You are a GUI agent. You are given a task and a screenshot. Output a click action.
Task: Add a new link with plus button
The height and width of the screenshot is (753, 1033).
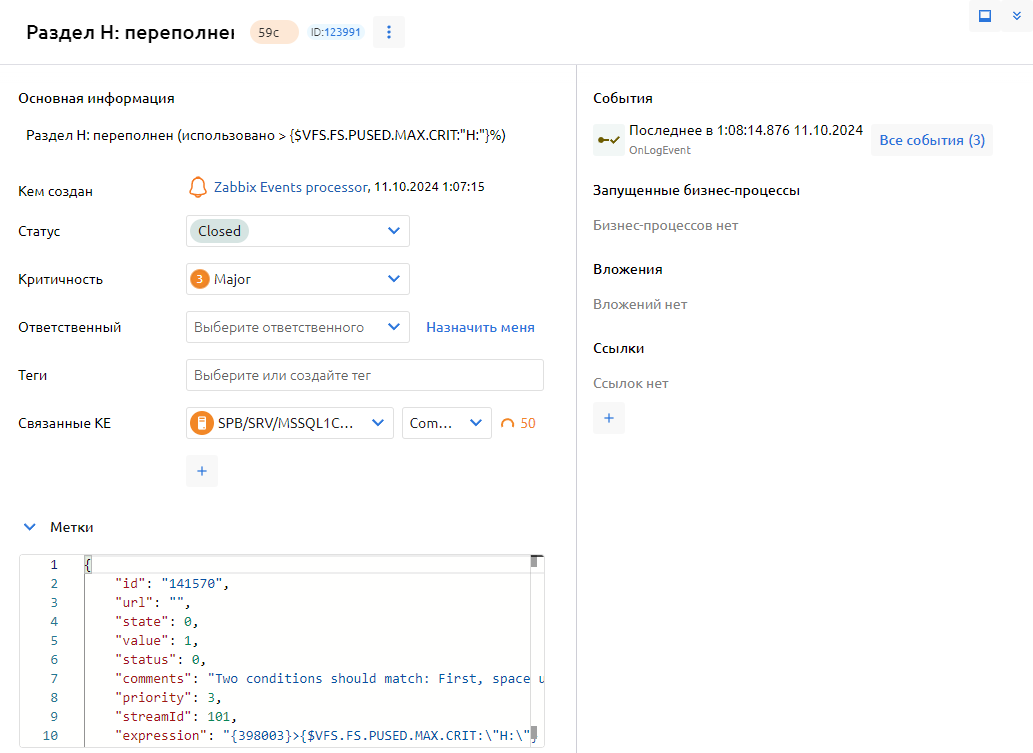point(609,418)
